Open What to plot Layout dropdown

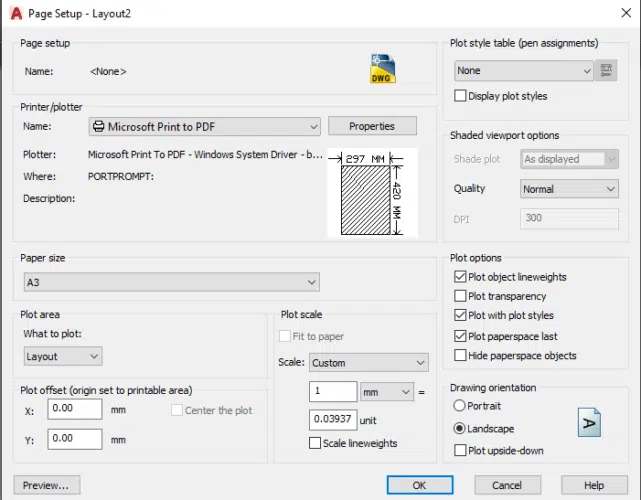pyautogui.click(x=63, y=356)
